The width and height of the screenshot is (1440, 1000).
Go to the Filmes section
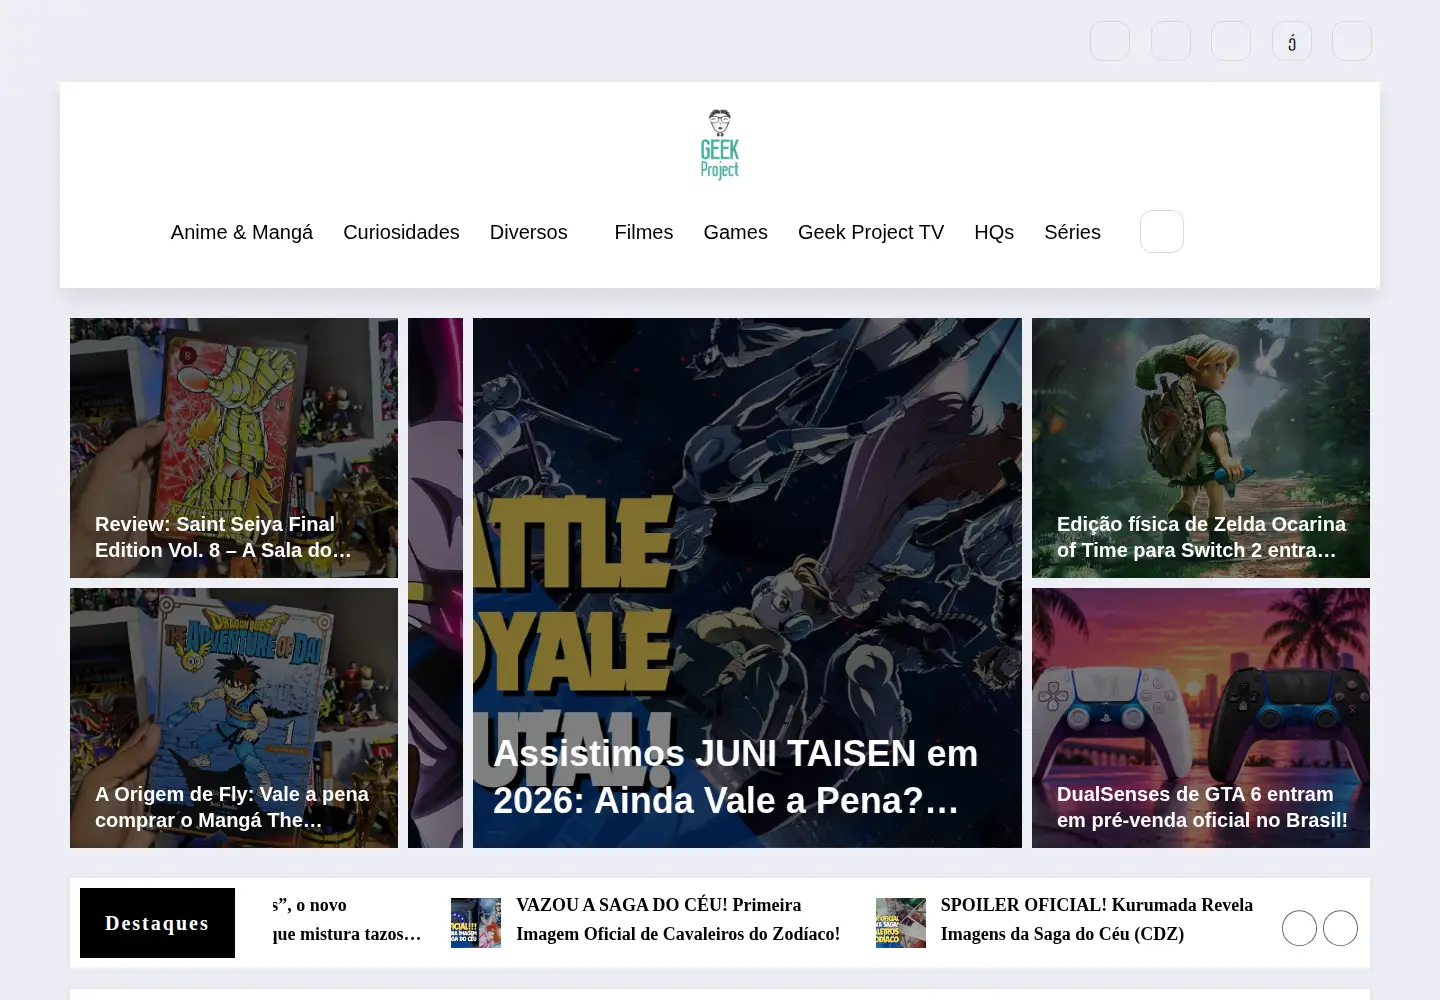644,232
